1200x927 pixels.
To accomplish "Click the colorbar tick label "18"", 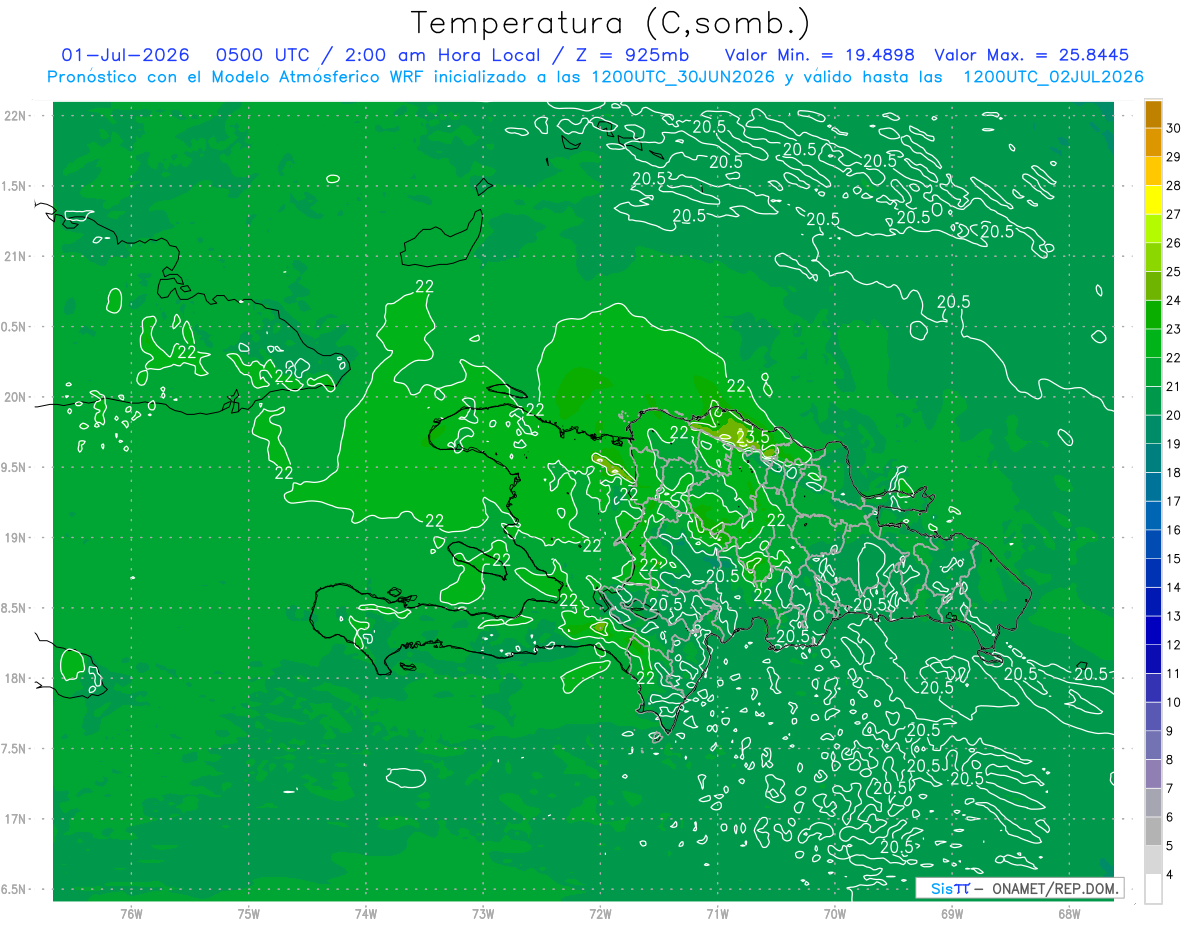I will coord(1174,473).
